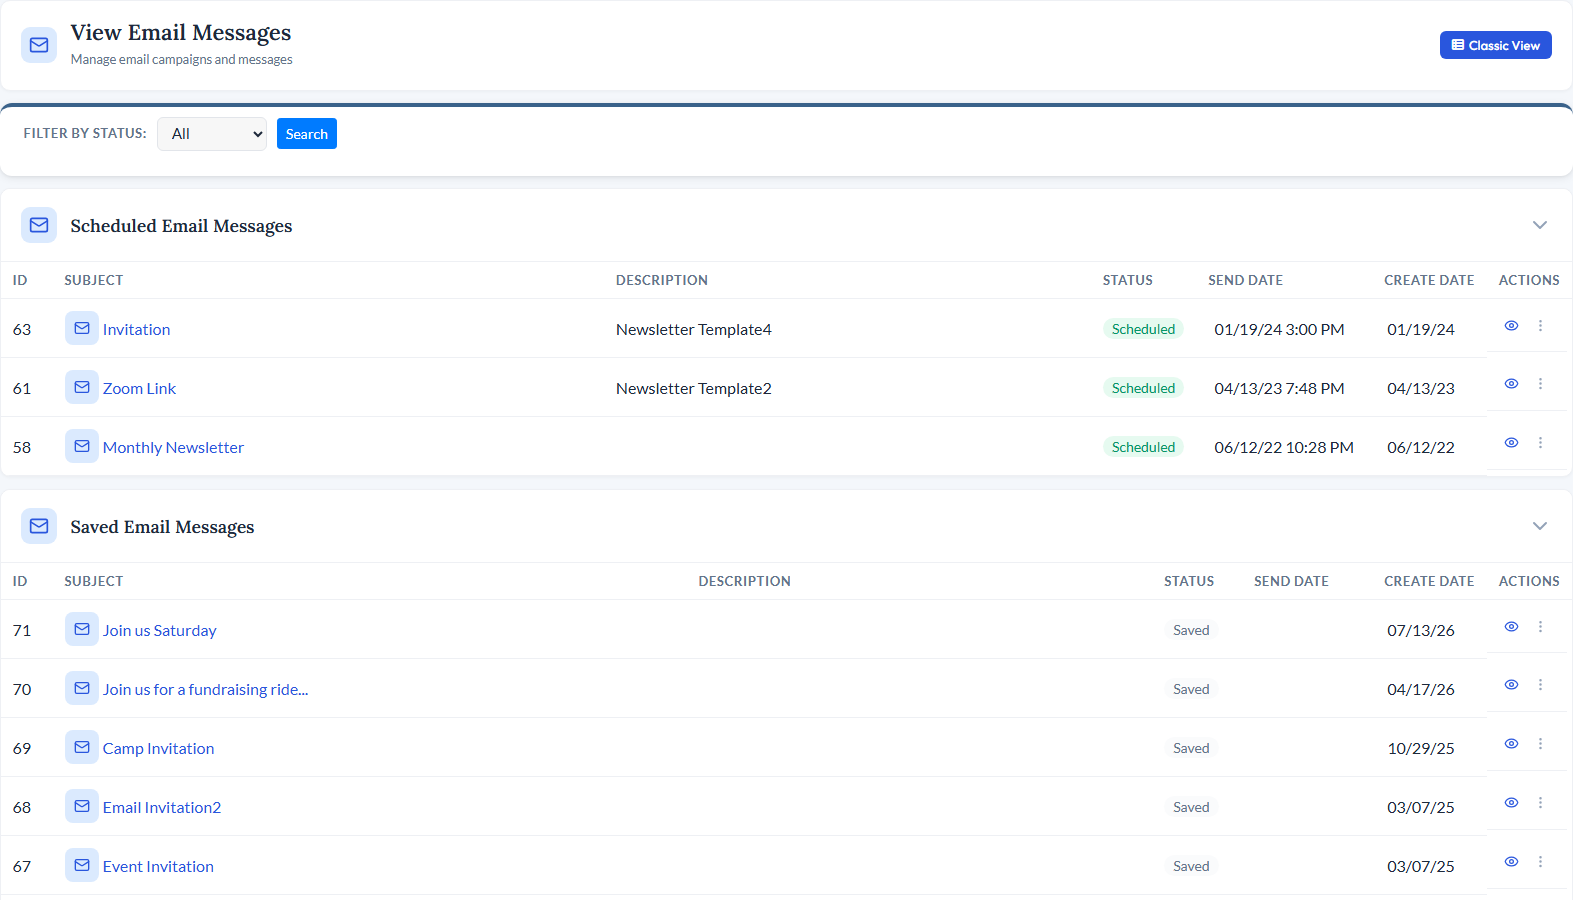Image resolution: width=1573 pixels, height=900 pixels.
Task: Click send date 04/13/23 7:48 PM
Action: [1279, 388]
